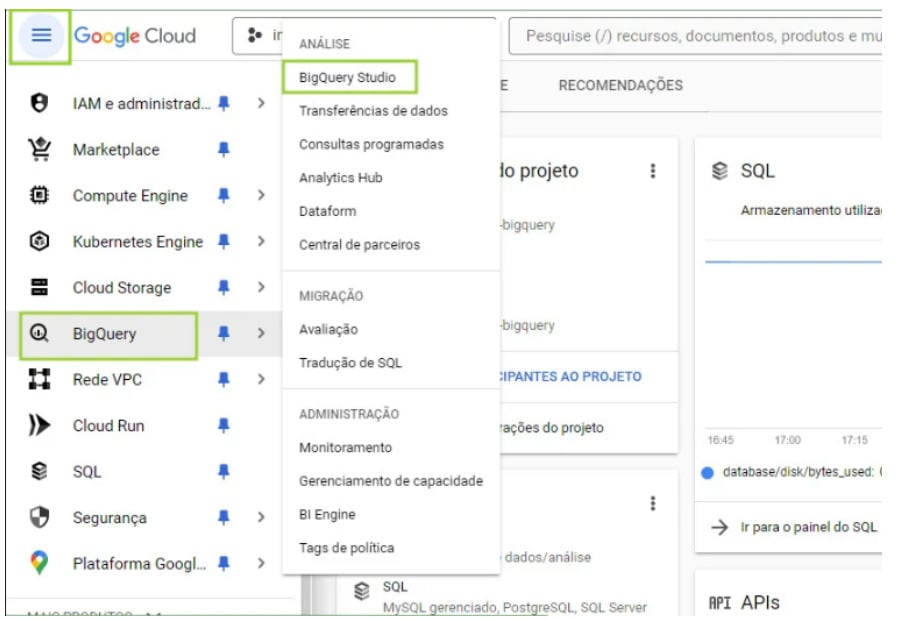Click the Compute Engine chip icon
Screen dimensions: 899x619
[39, 195]
